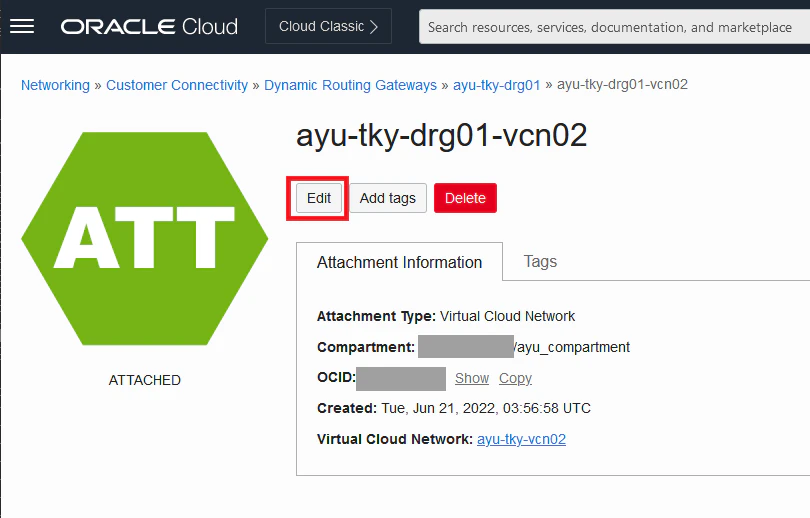The height and width of the screenshot is (518, 810).
Task: Click the Add tags button
Action: [x=388, y=198]
